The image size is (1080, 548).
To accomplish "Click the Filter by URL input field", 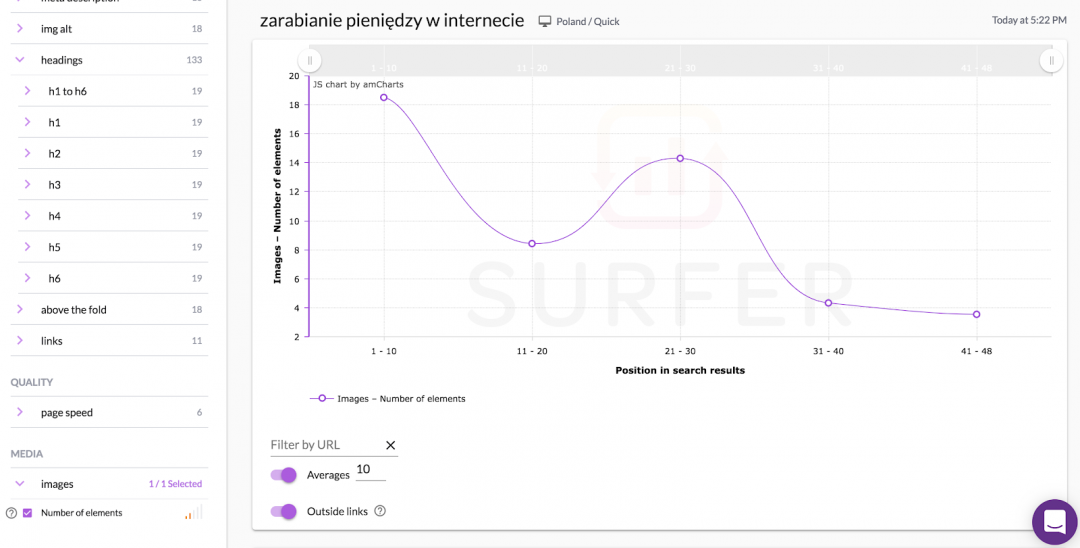I will [x=324, y=445].
